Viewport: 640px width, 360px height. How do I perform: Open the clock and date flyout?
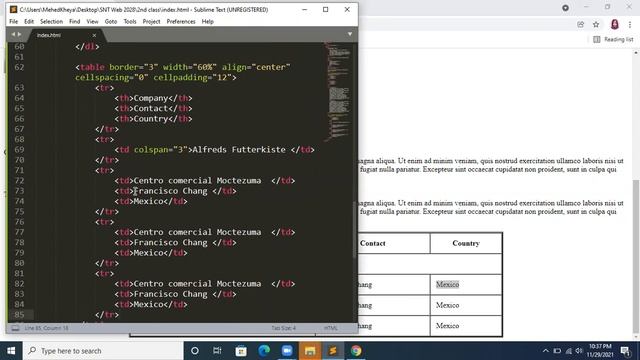point(600,351)
